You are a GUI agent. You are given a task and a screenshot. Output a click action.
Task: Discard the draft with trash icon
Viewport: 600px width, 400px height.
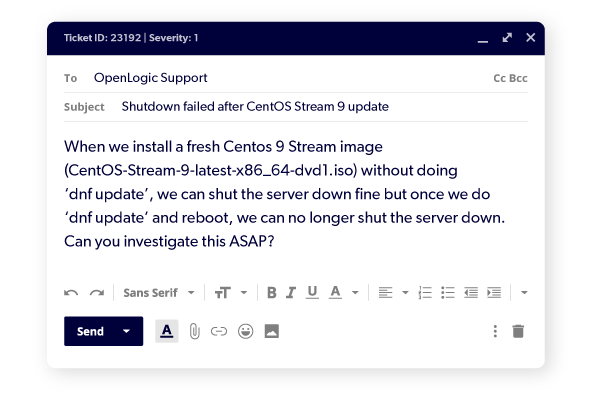tap(518, 331)
